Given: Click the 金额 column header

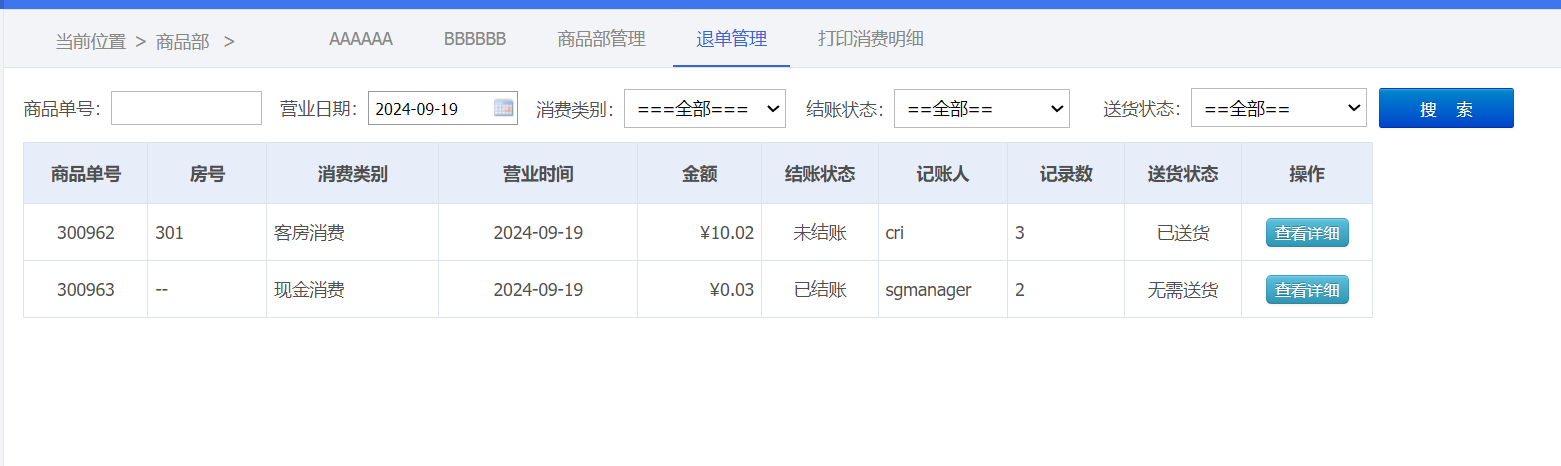Looking at the screenshot, I should point(700,174).
